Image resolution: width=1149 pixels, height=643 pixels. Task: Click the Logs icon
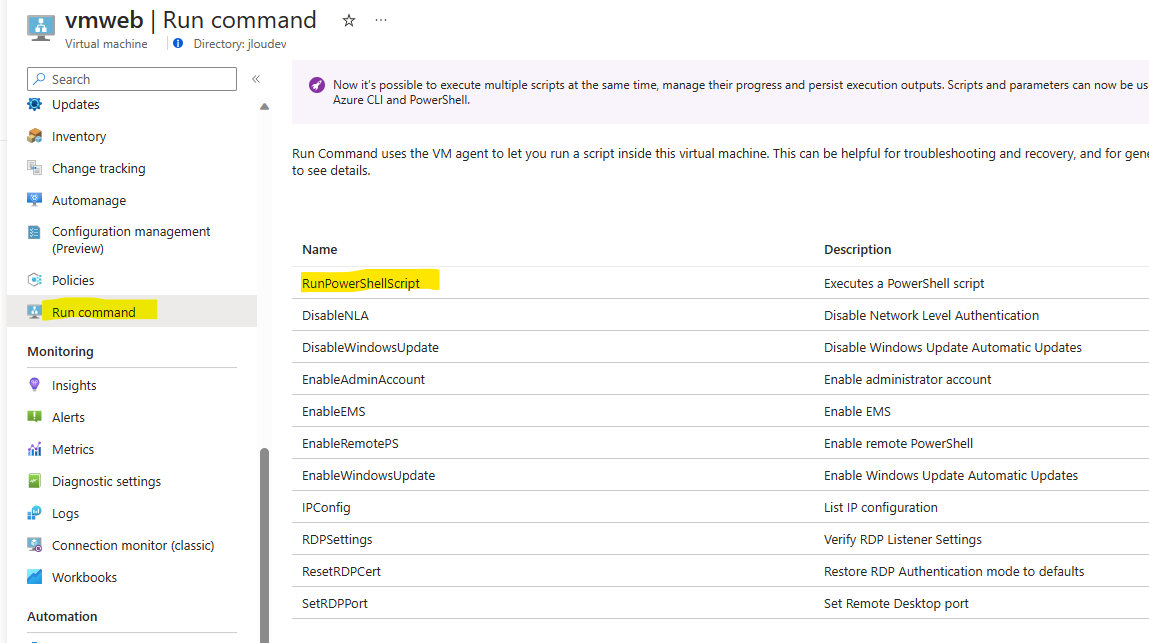click(x=34, y=513)
